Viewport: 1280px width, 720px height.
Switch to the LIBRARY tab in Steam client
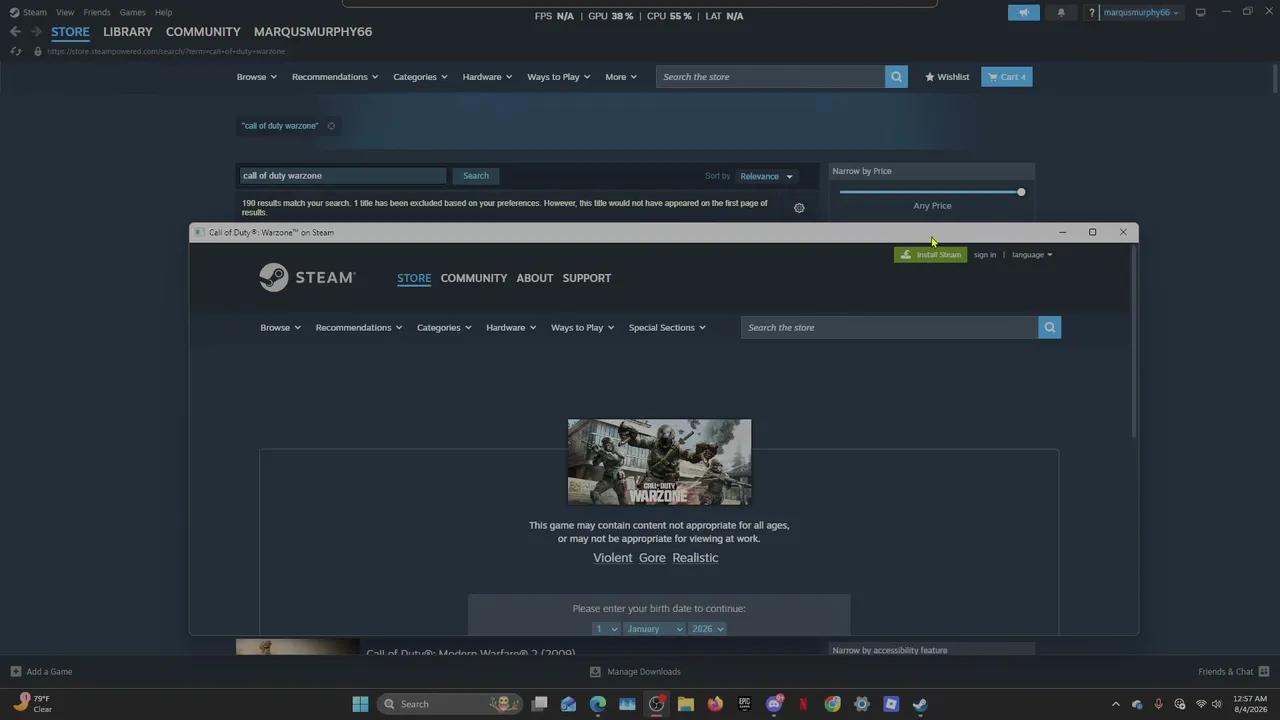128,32
